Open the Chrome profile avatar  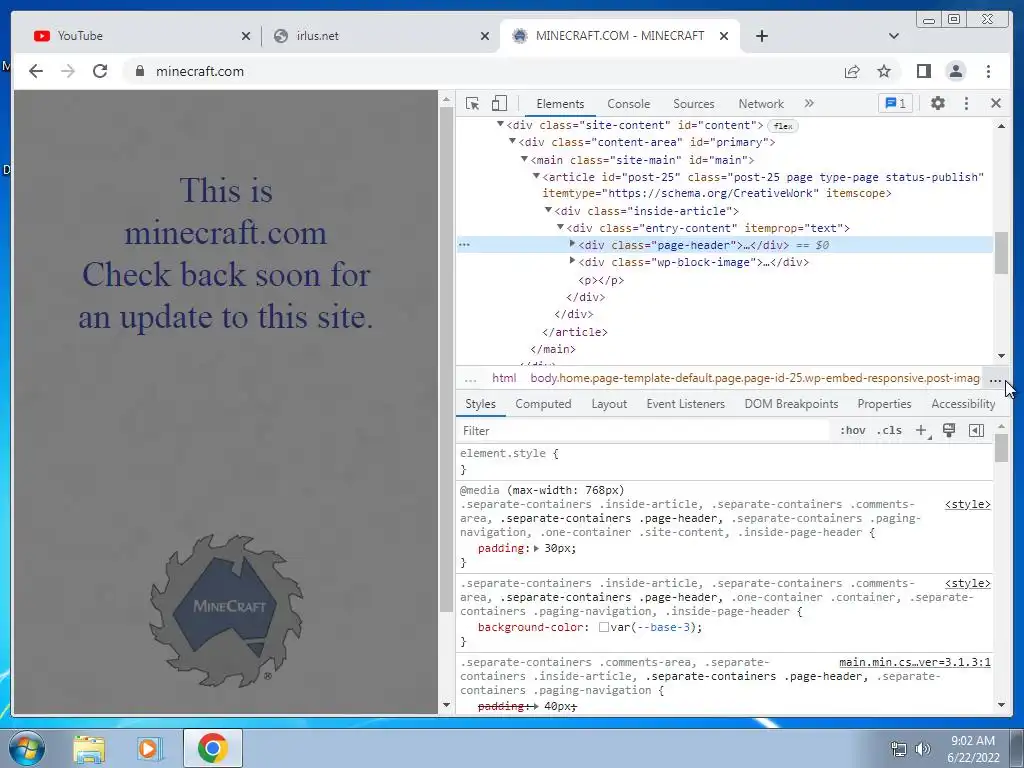pos(955,71)
